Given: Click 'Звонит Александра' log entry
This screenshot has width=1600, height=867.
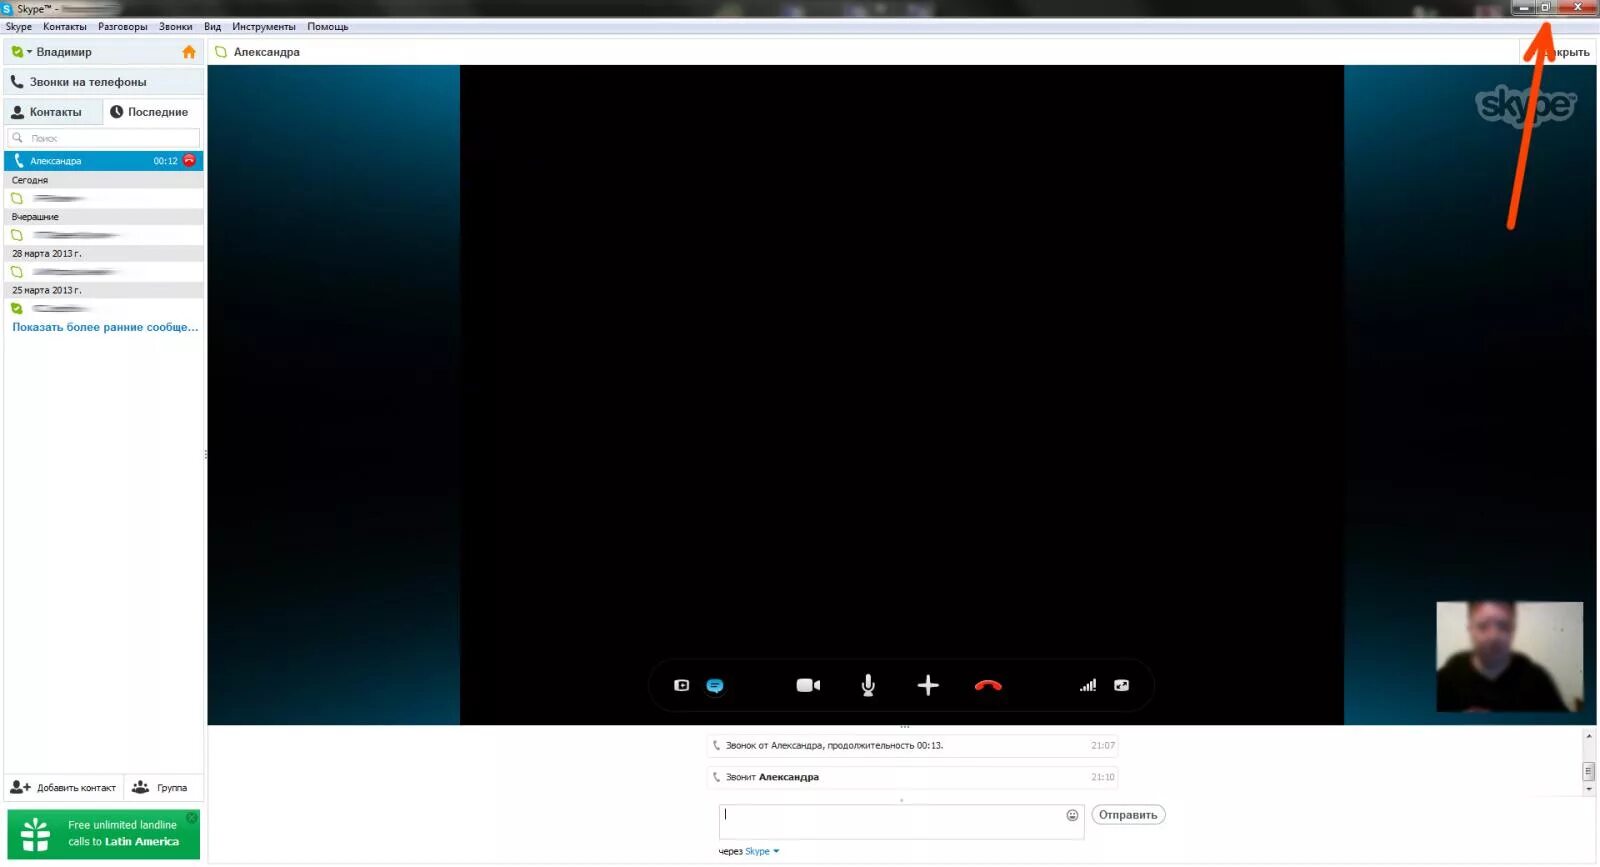Looking at the screenshot, I should 912,777.
